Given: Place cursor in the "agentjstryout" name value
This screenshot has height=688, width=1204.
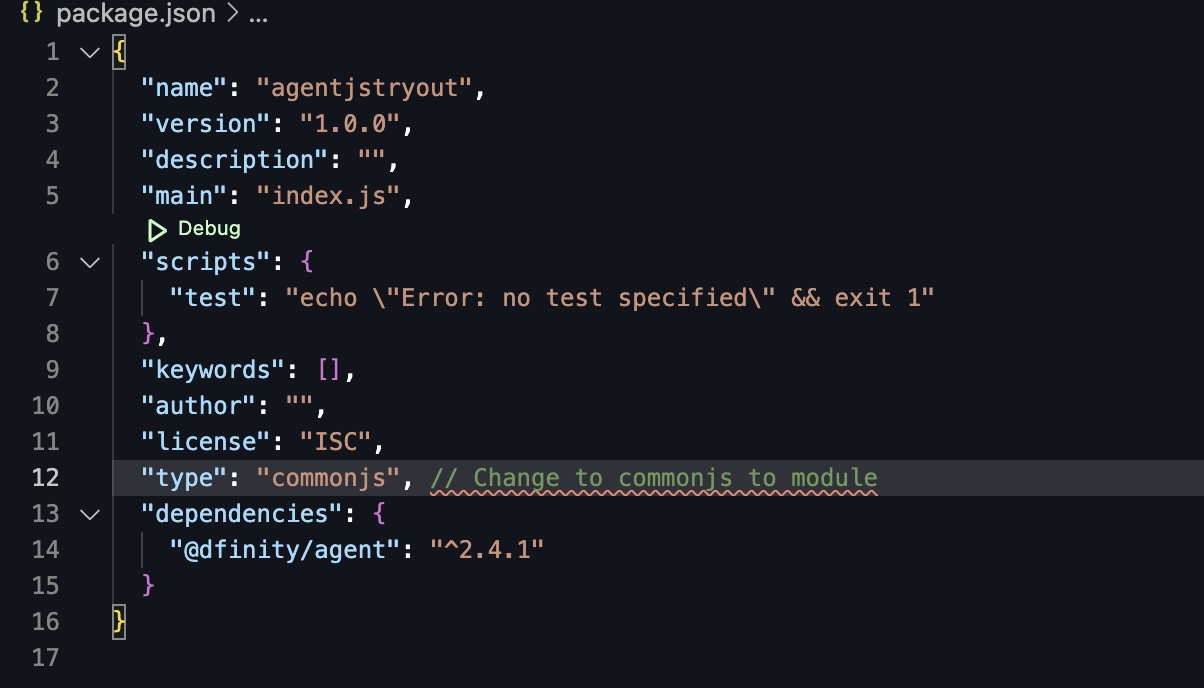Looking at the screenshot, I should click(364, 88).
